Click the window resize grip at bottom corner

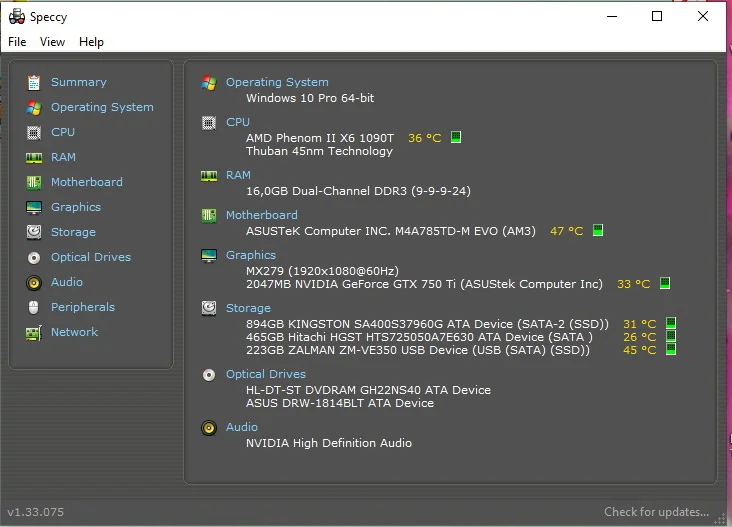coord(719,519)
